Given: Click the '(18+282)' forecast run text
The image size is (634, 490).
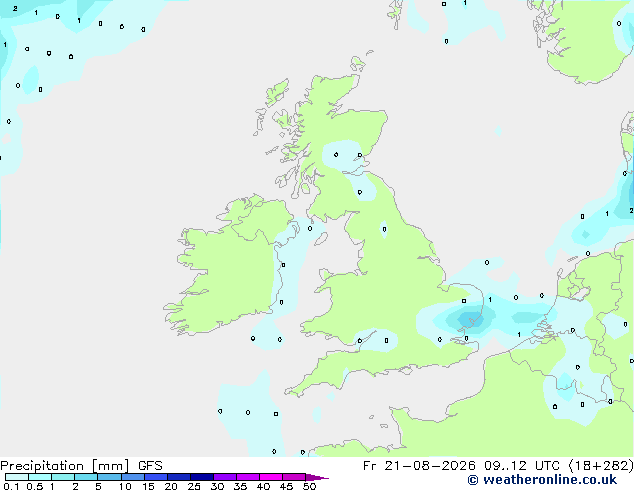Looking at the screenshot, I should click(x=601, y=466).
